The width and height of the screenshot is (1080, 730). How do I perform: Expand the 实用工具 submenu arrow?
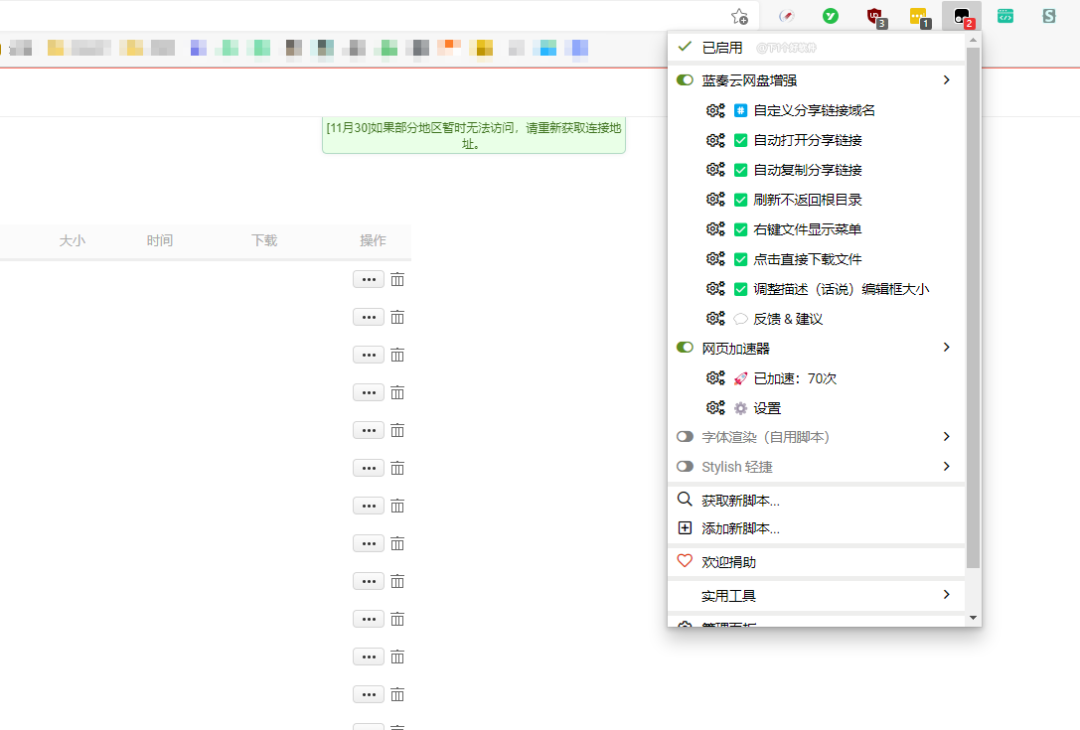(946, 595)
